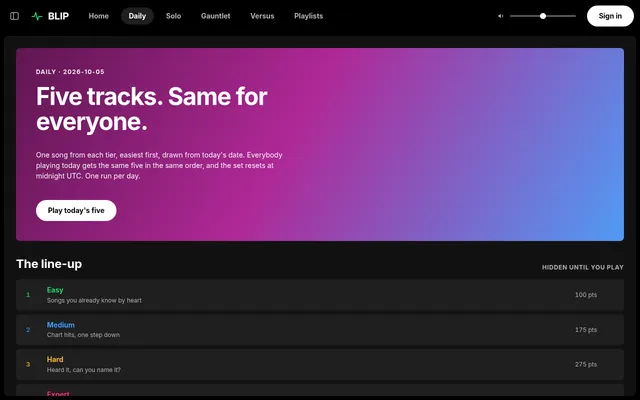Click the number 1 in Easy row
The height and width of the screenshot is (400, 640).
tap(28, 295)
